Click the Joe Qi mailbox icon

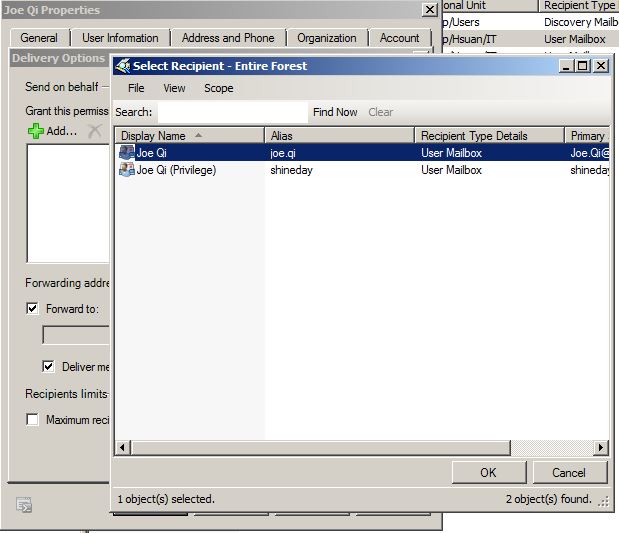tap(127, 153)
